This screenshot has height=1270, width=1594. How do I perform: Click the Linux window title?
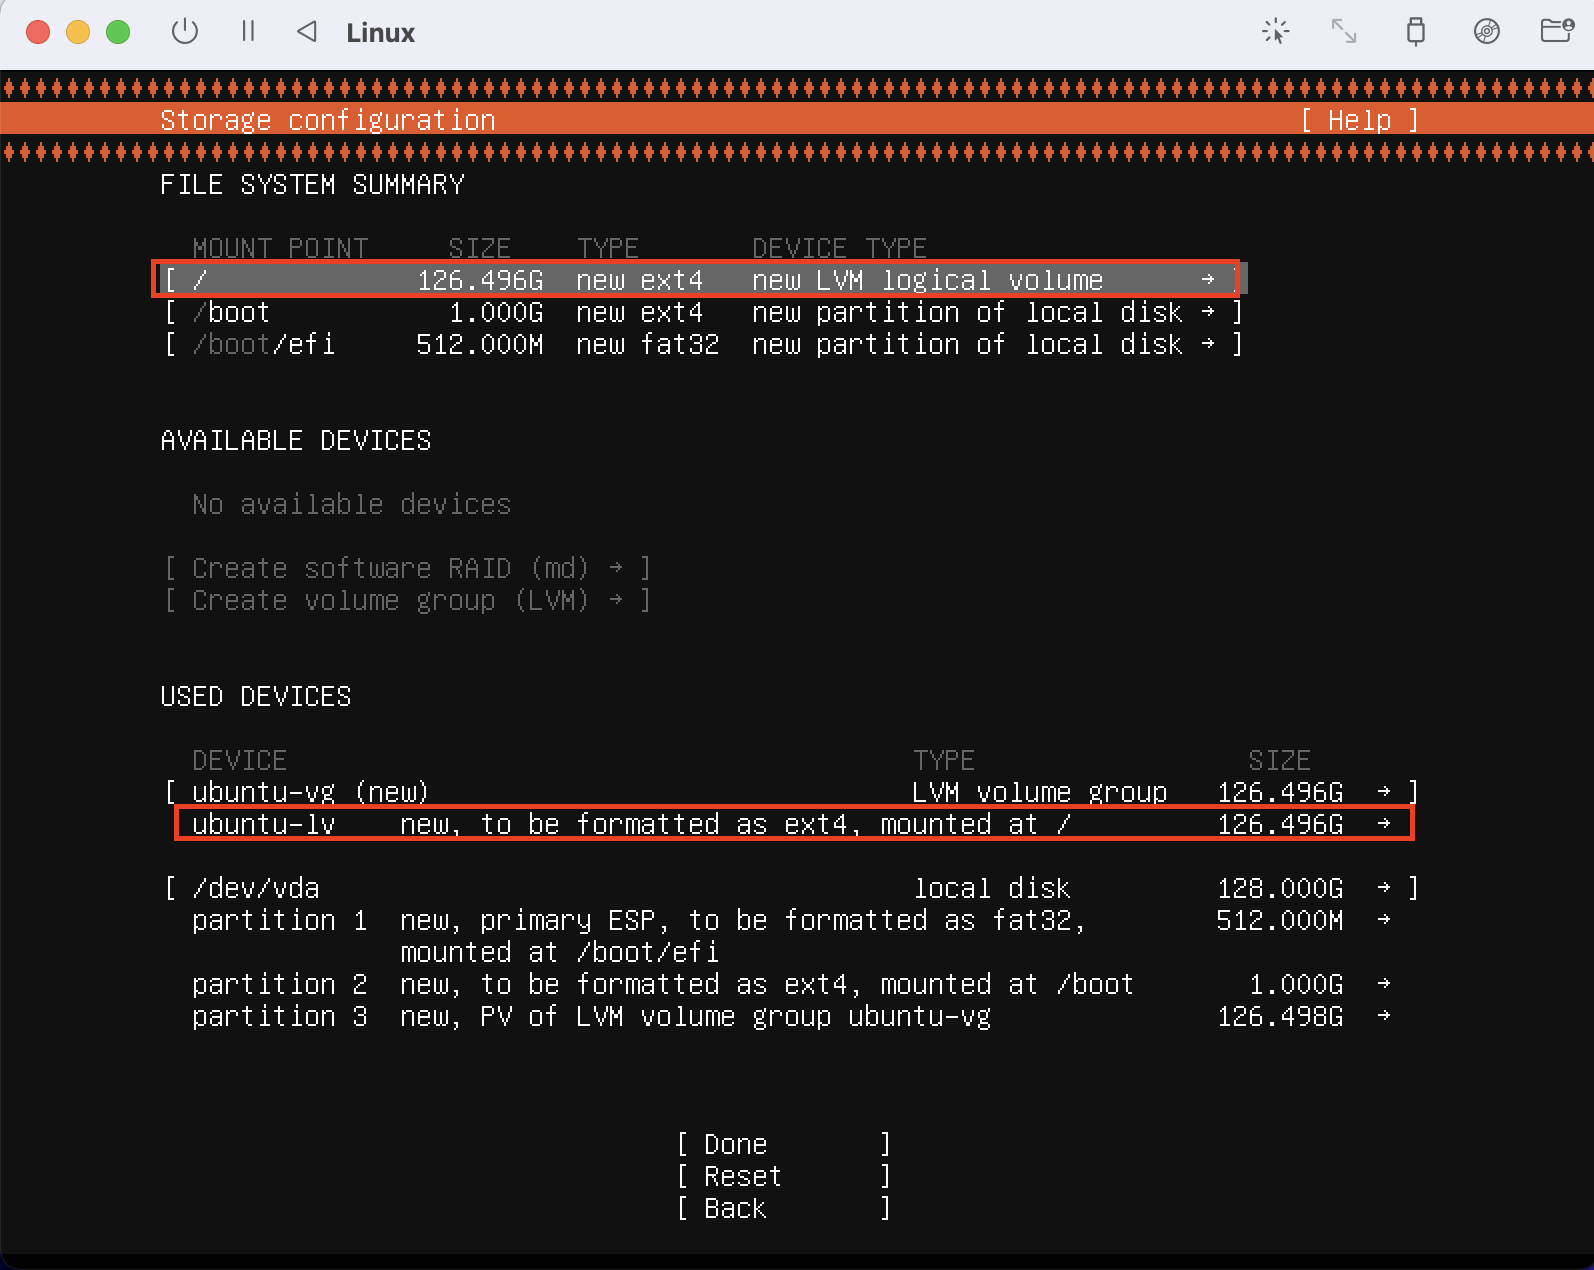[x=380, y=33]
